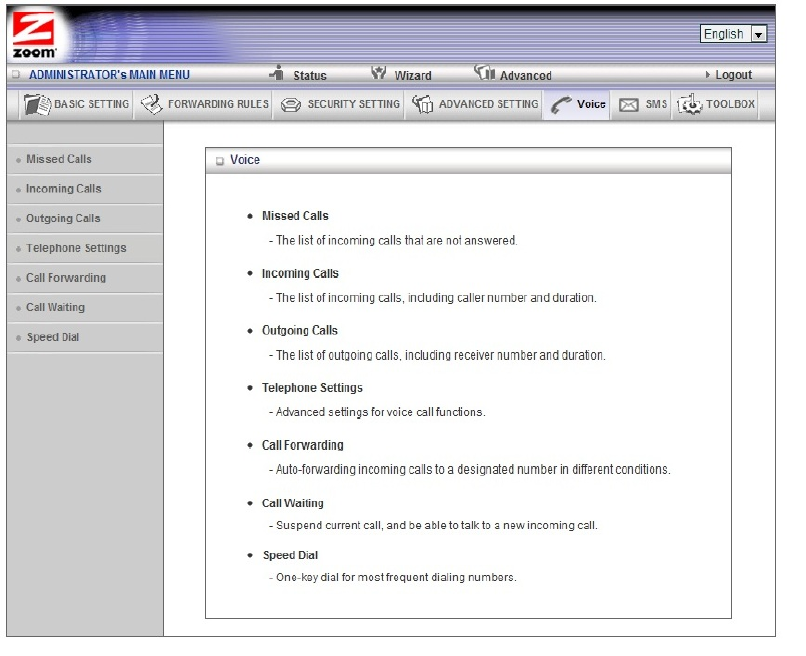Click Missed Calls heading in Voice panel
This screenshot has width=806, height=656.
[295, 216]
